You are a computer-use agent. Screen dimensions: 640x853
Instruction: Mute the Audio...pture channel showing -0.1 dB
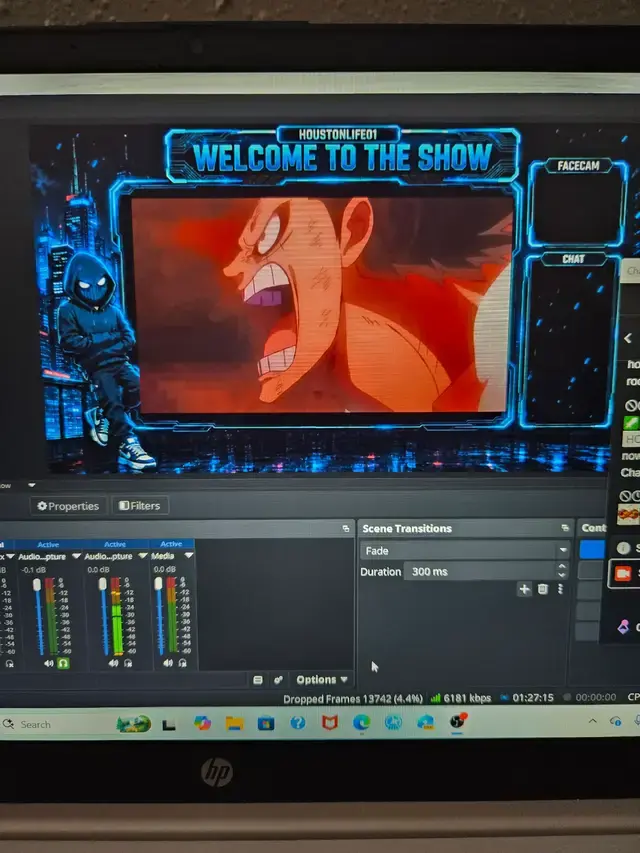click(49, 663)
